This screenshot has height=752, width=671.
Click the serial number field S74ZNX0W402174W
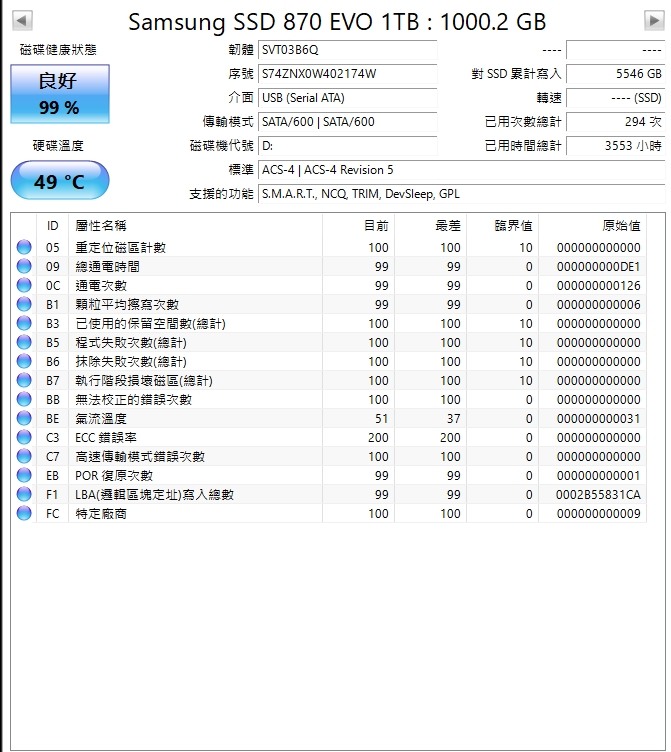[347, 74]
